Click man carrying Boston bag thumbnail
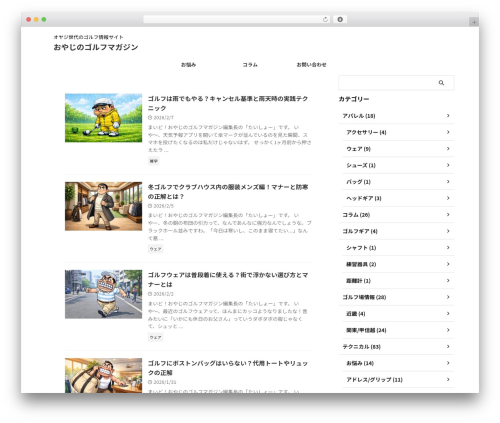Image resolution: width=500 pixels, height=423 pixels. (x=103, y=375)
